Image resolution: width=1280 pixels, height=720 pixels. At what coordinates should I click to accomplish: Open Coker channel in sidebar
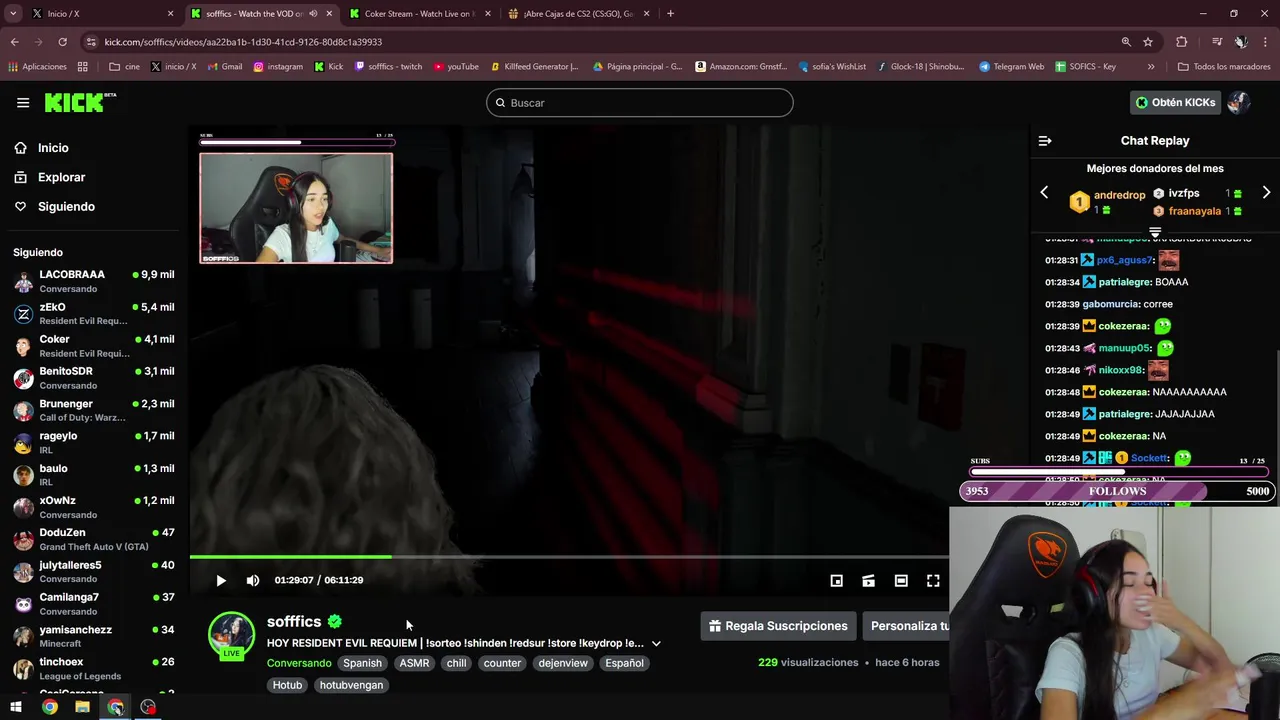94,346
